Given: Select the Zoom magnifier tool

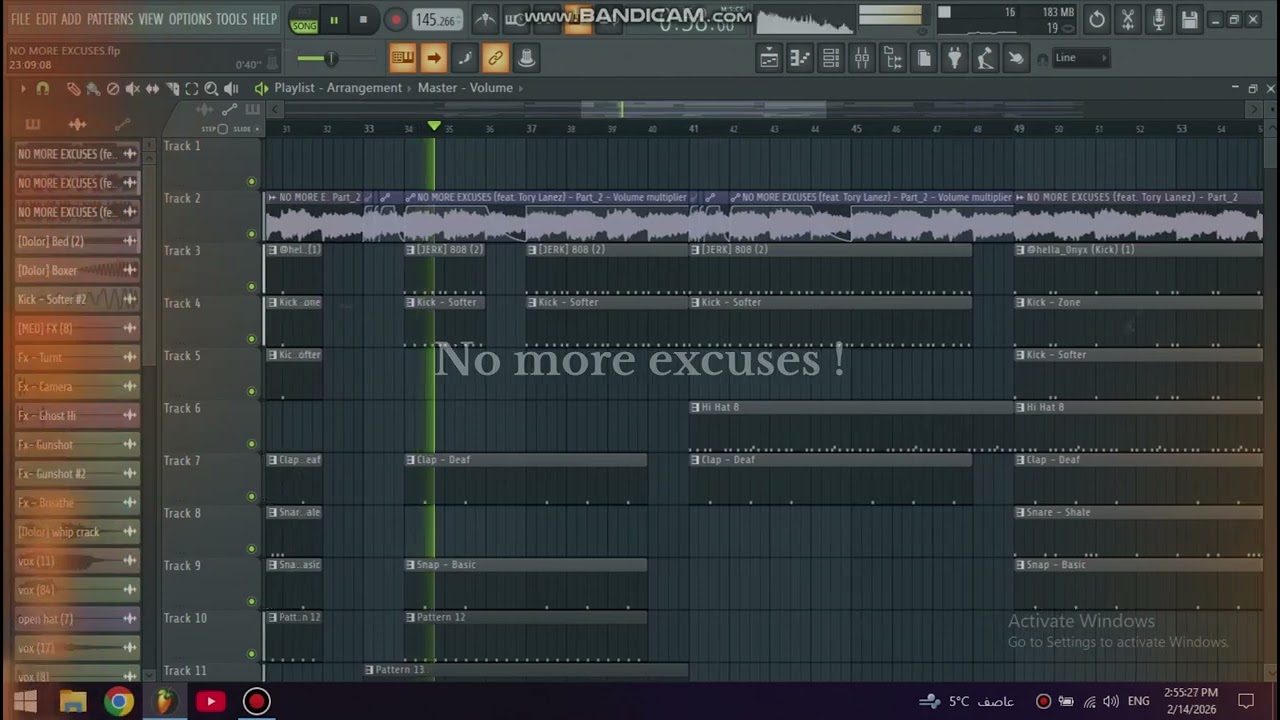Looking at the screenshot, I should coord(212,89).
